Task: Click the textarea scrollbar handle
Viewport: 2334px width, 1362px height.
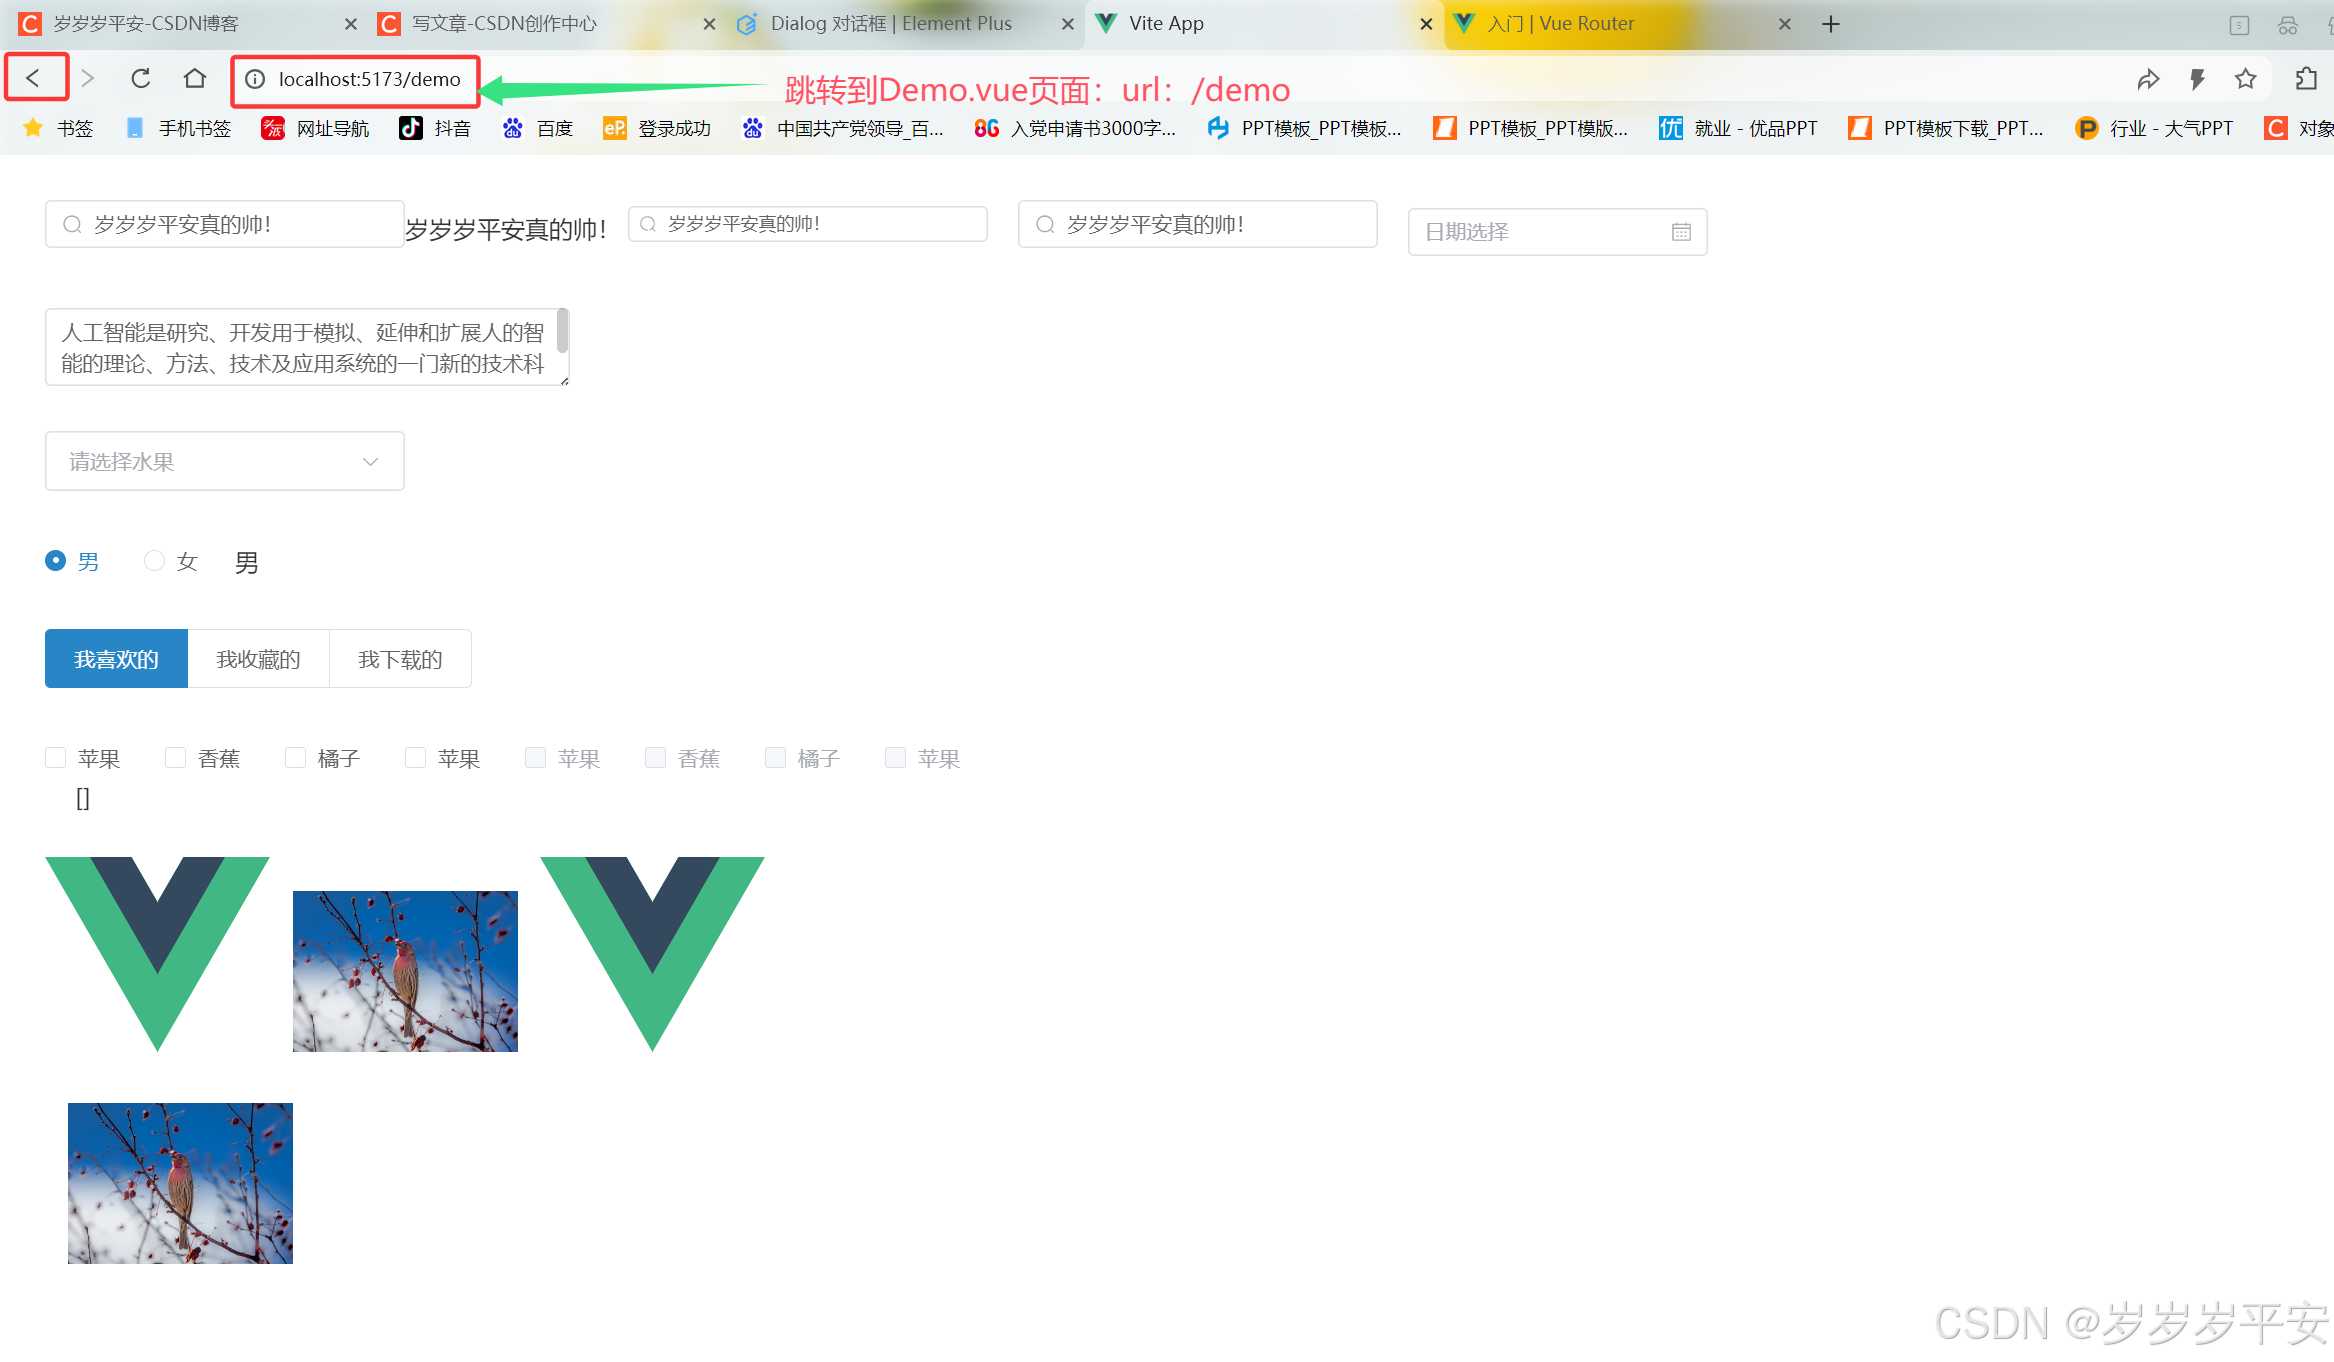Action: pos(563,331)
